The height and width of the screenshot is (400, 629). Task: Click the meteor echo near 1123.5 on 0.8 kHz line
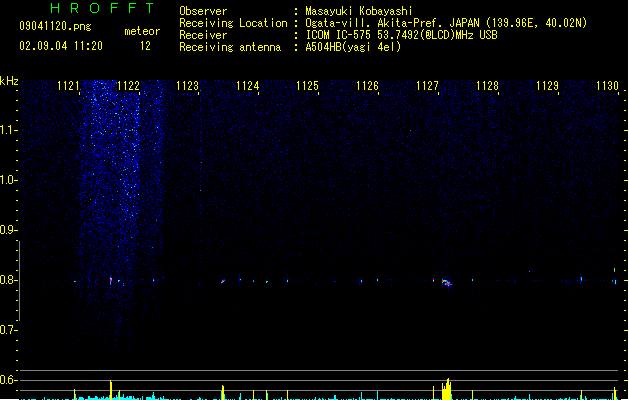pos(223,281)
